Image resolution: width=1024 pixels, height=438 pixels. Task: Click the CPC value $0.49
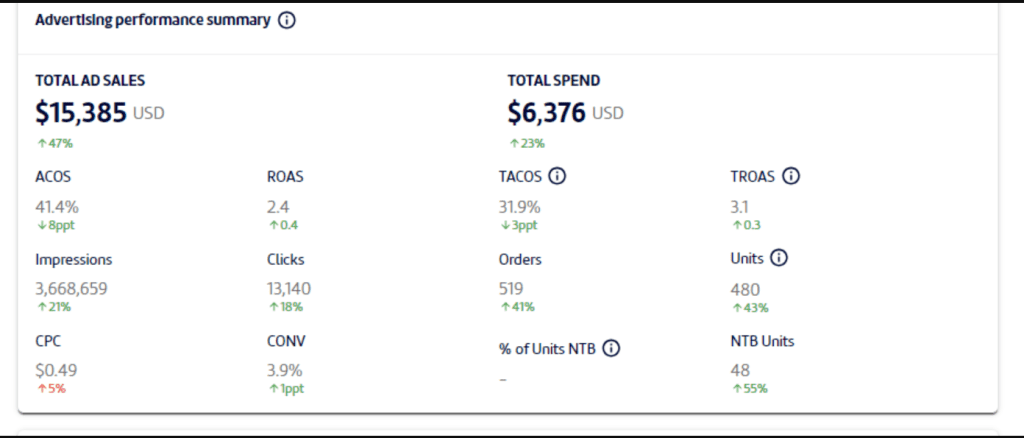[55, 370]
